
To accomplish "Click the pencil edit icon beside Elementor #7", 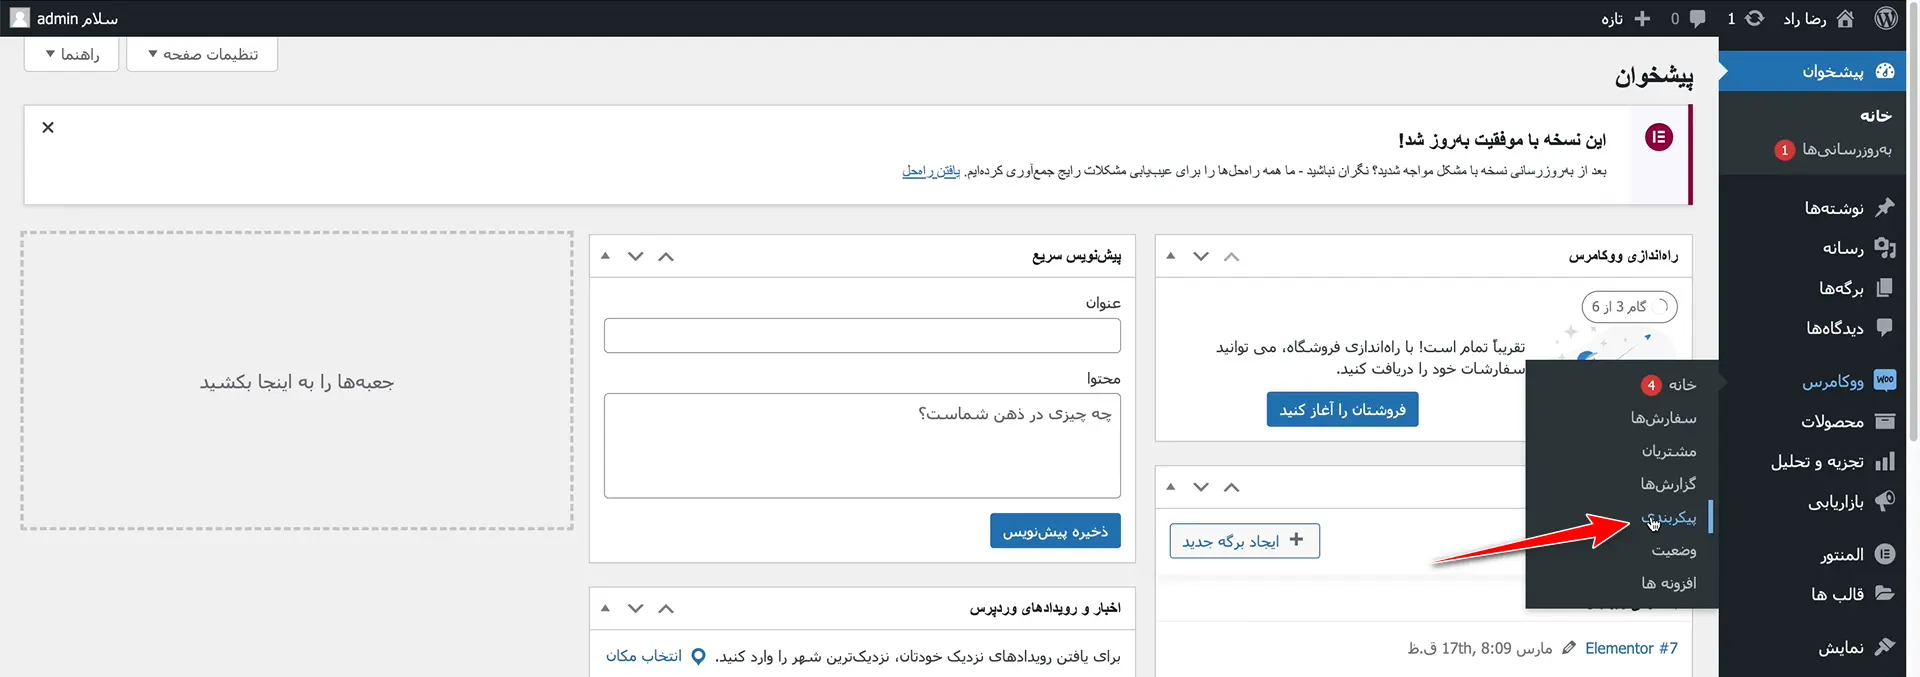I will click(1569, 648).
